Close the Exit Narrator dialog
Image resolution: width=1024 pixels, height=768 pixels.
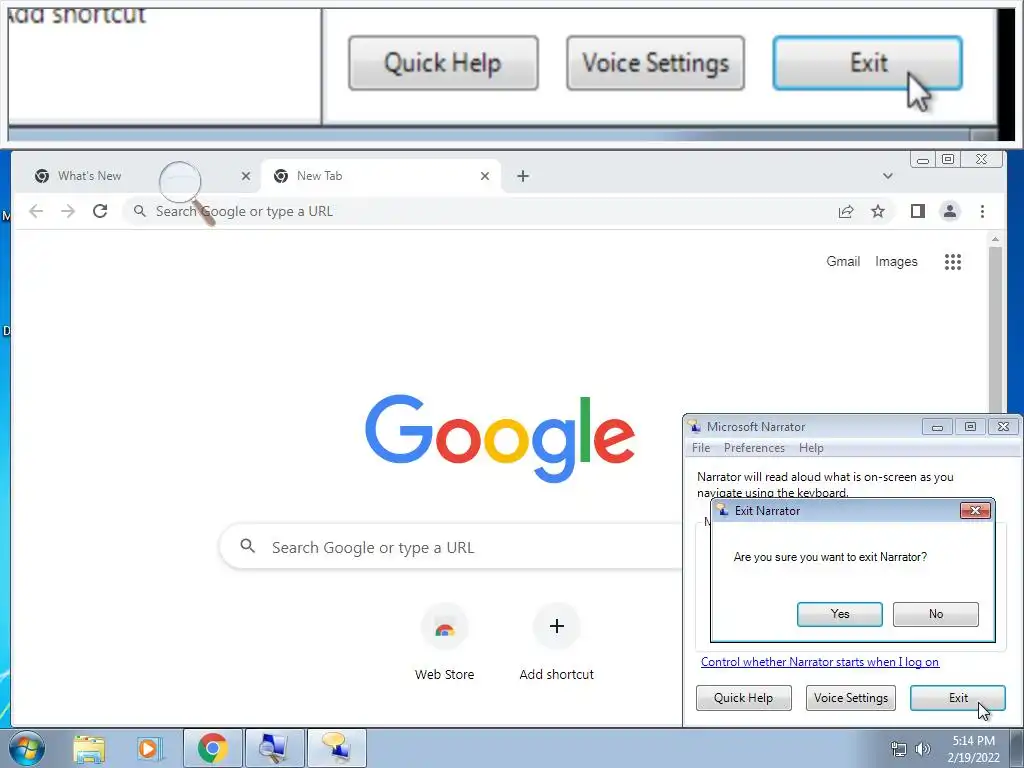coord(976,510)
